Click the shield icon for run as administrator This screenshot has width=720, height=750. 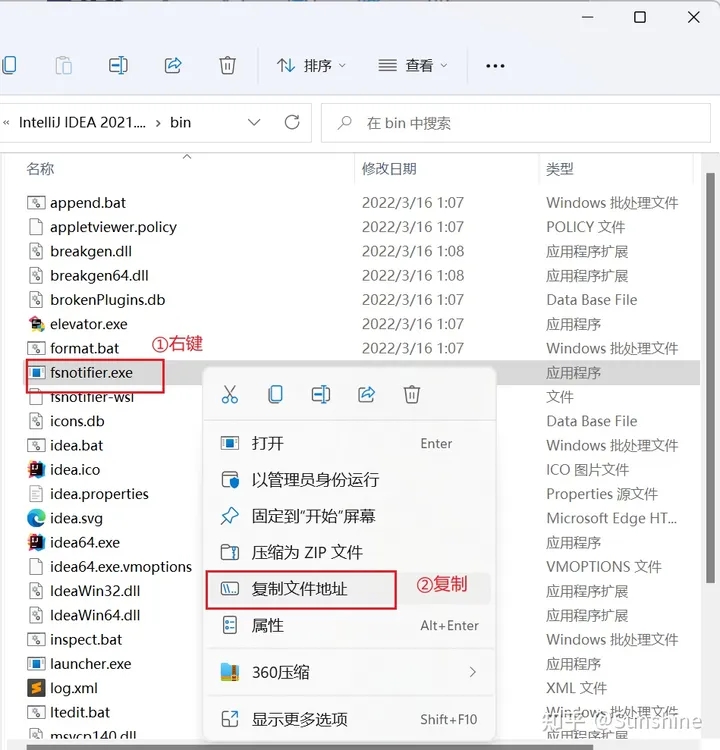230,480
